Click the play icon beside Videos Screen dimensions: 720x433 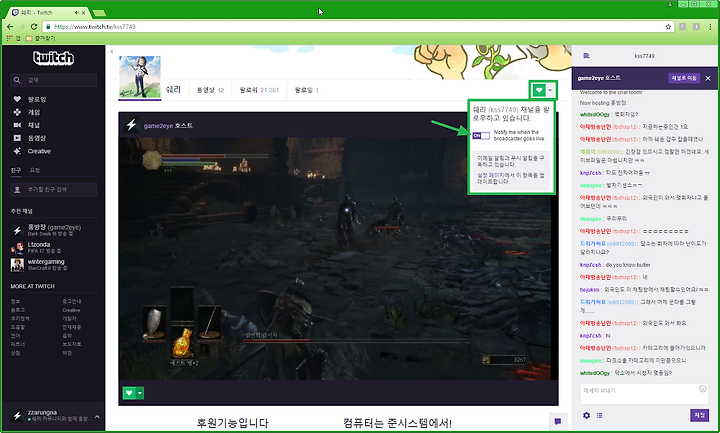(17, 138)
